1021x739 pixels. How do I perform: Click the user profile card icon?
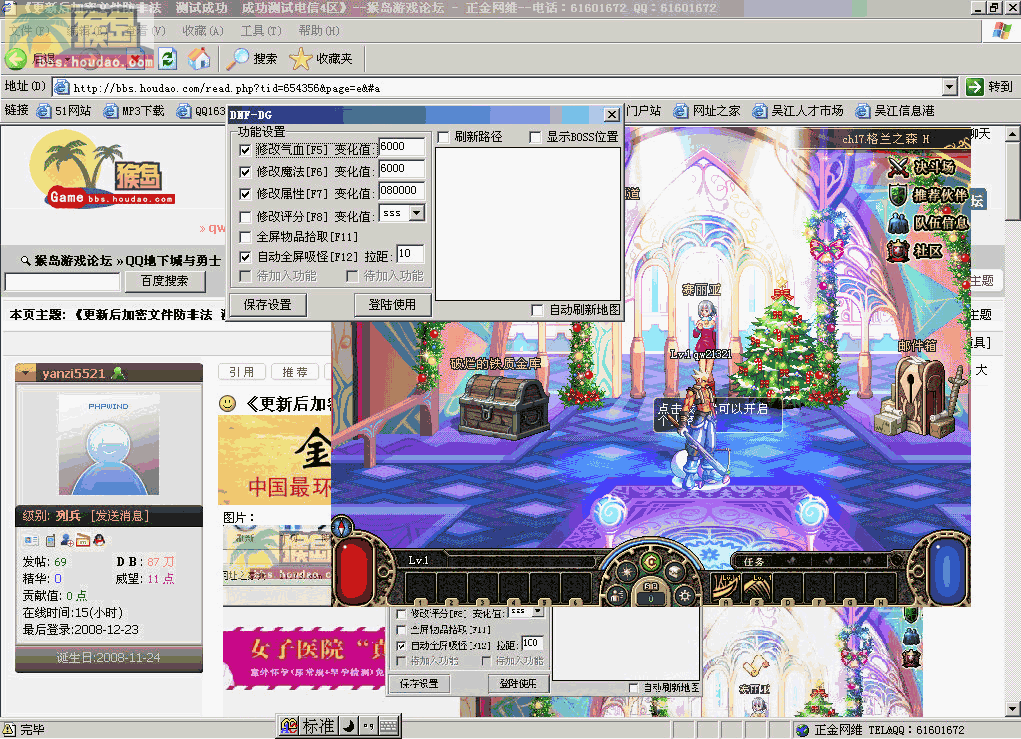[31, 540]
